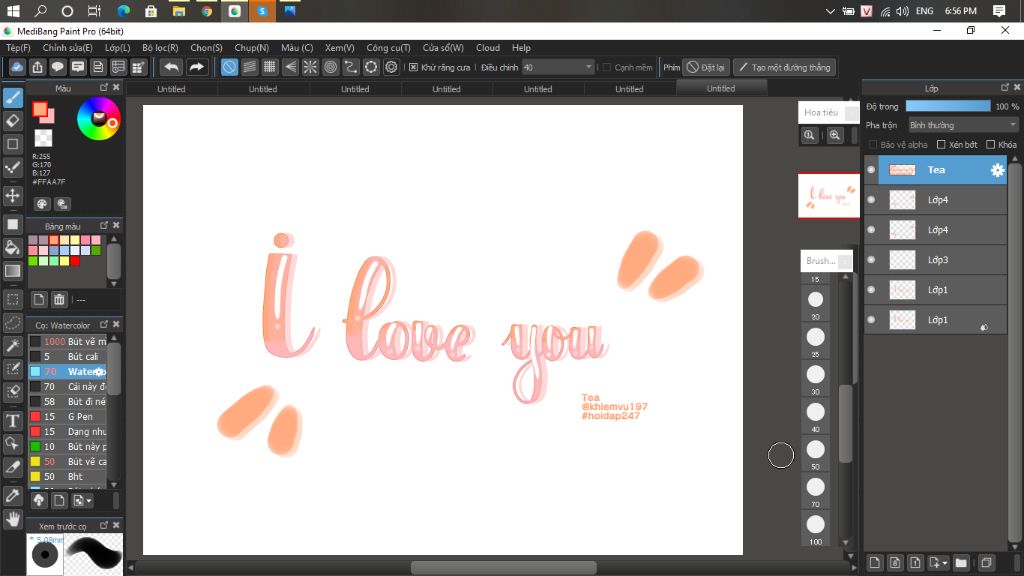The height and width of the screenshot is (576, 1024).
Task: Open the Cửa sổ(W) menu
Action: point(443,48)
